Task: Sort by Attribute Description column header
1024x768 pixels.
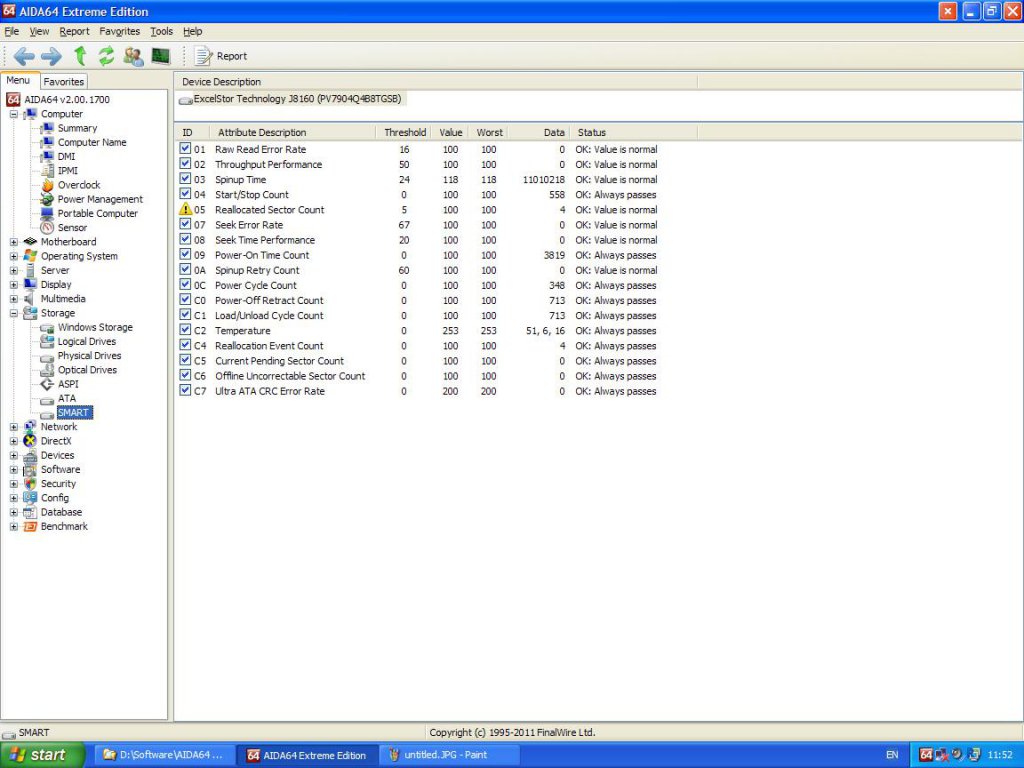Action: click(293, 132)
